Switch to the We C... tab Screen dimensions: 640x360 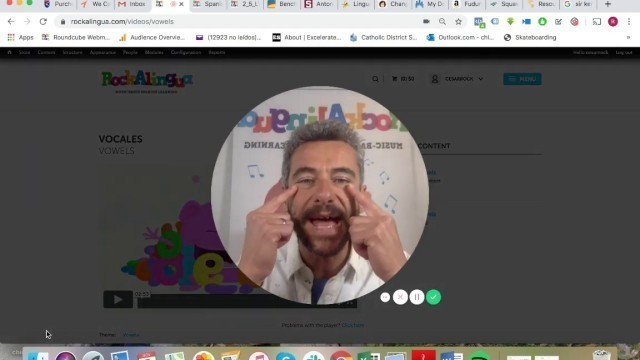tap(95, 4)
